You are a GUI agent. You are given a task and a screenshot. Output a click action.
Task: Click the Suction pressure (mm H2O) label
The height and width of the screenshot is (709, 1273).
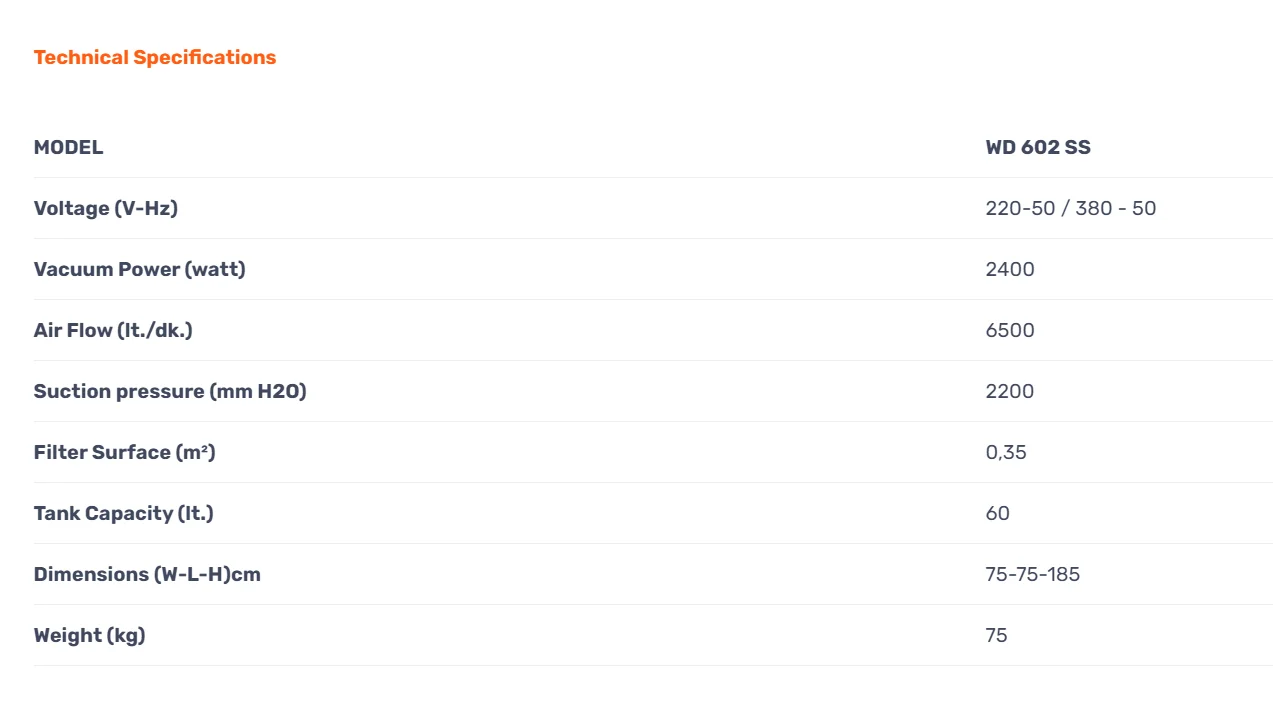tap(170, 391)
